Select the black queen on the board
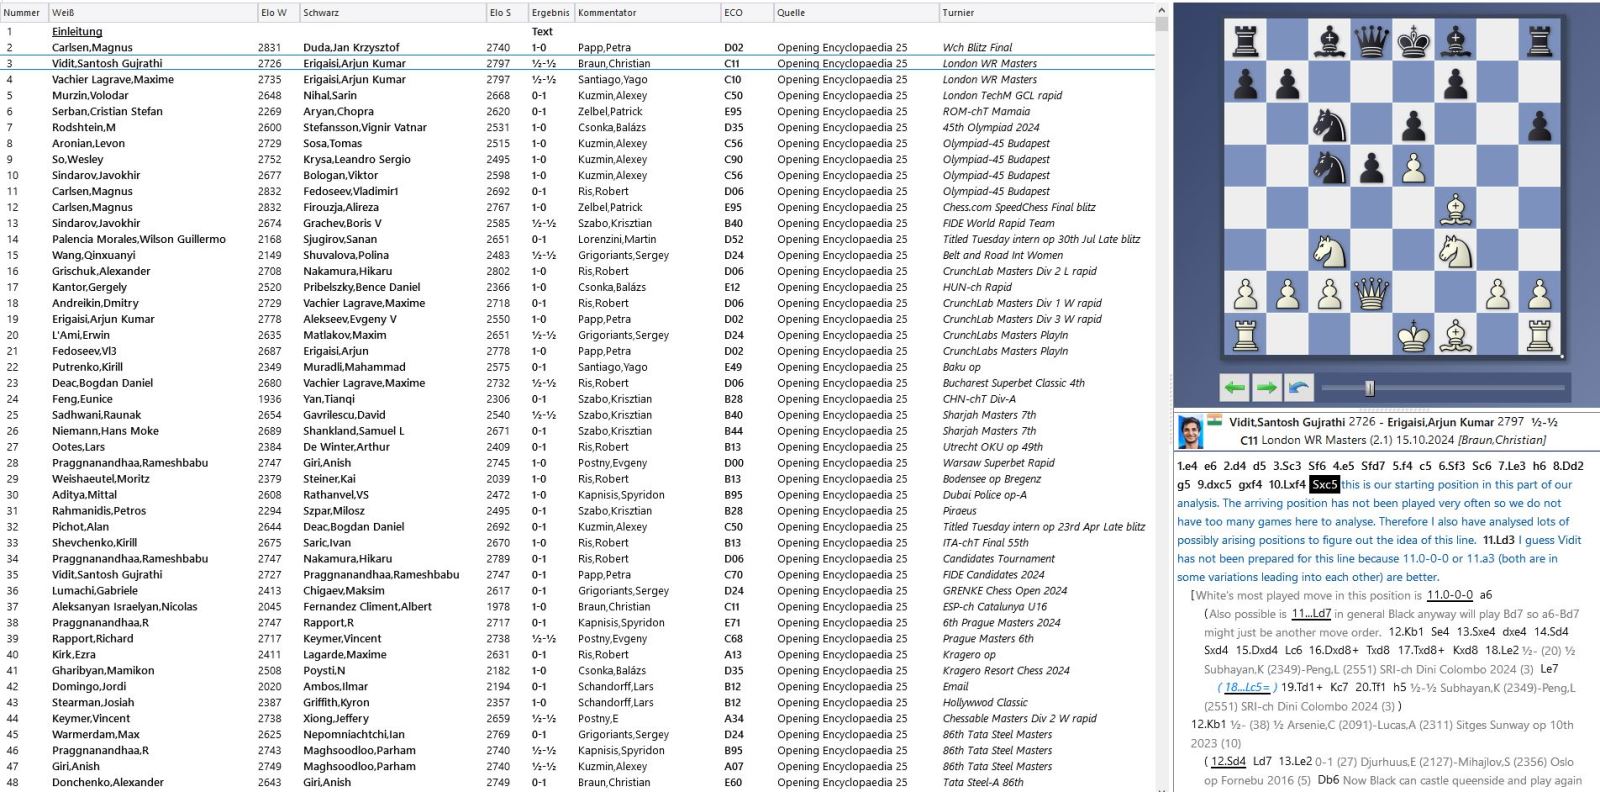 (x=1371, y=42)
